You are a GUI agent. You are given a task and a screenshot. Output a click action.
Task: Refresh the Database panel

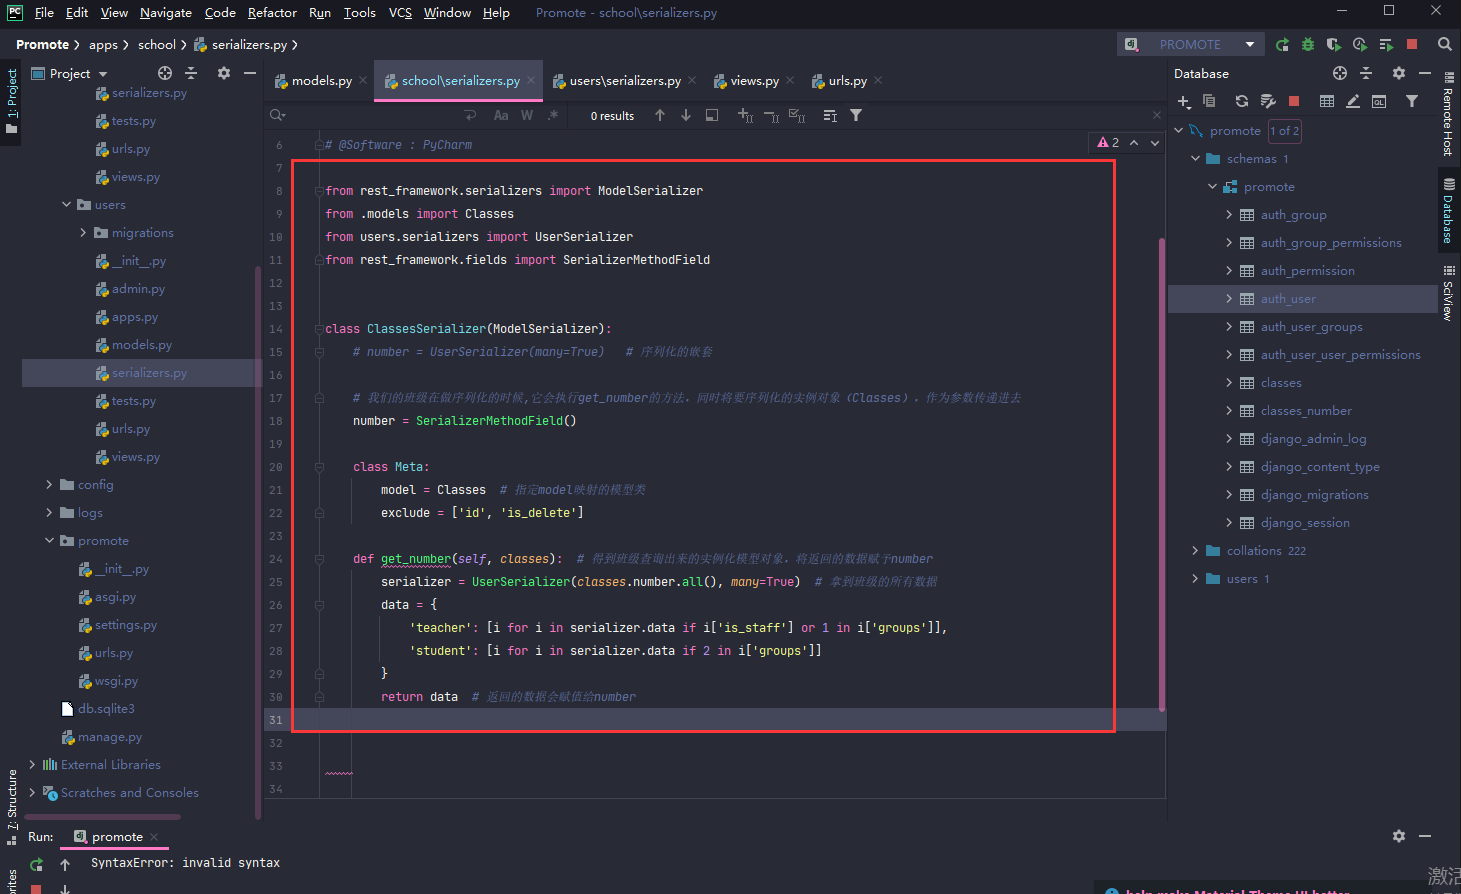click(1241, 101)
